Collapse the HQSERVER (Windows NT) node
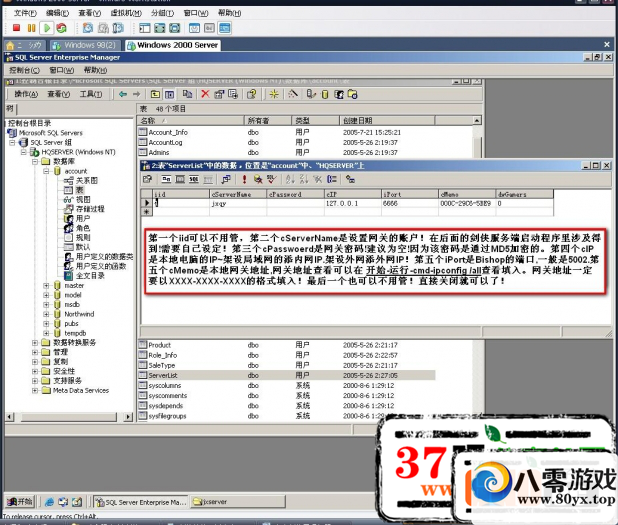Screen dimensions: 618x525 pyautogui.click(x=24, y=152)
